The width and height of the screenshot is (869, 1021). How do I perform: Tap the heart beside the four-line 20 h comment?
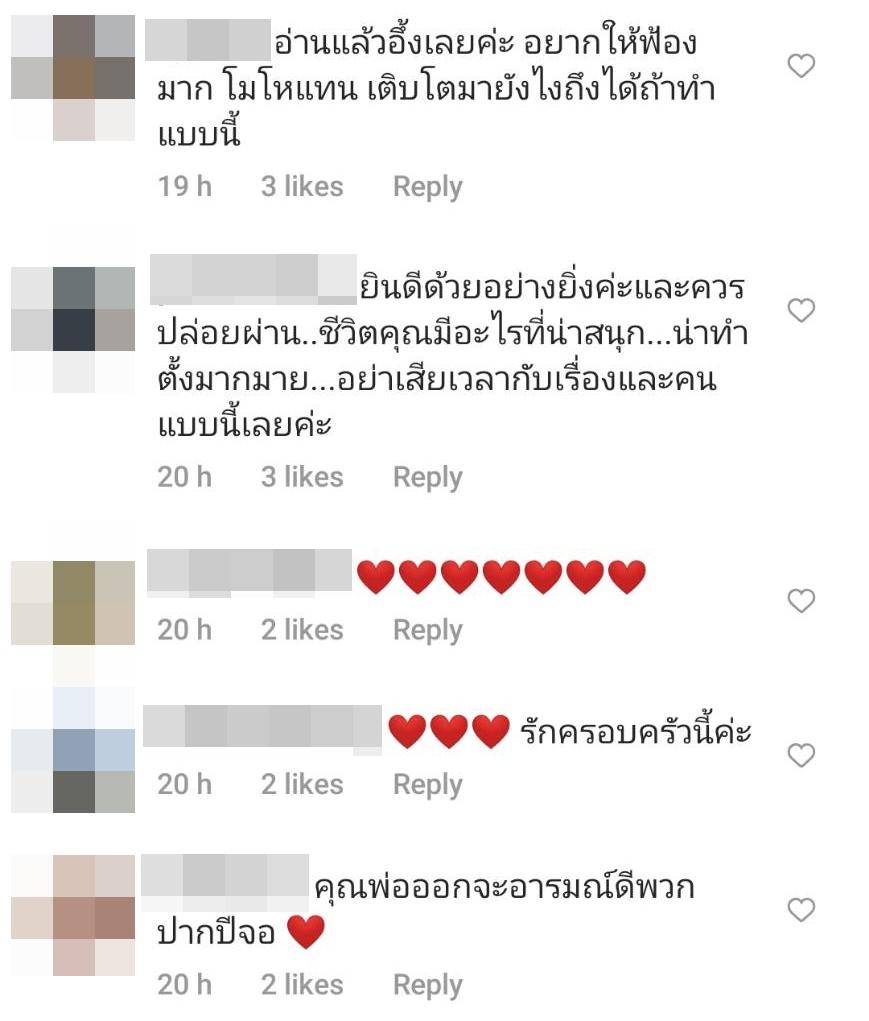[x=801, y=310]
